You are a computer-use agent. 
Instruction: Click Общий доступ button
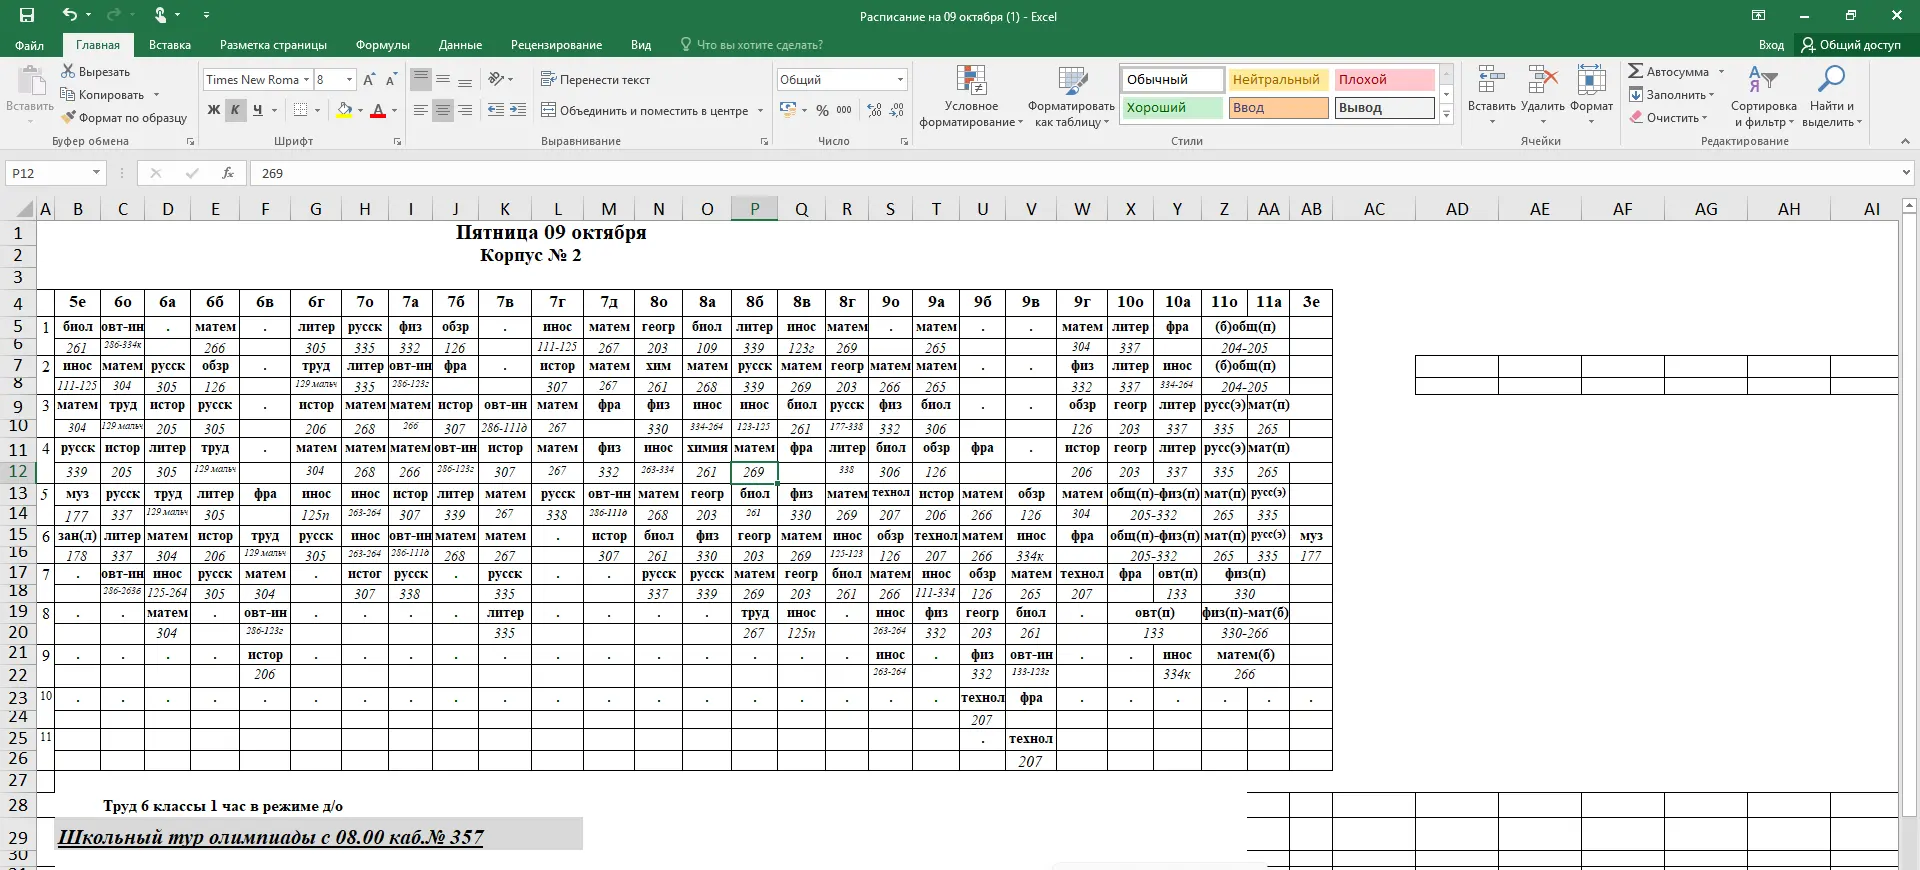[x=1852, y=45]
